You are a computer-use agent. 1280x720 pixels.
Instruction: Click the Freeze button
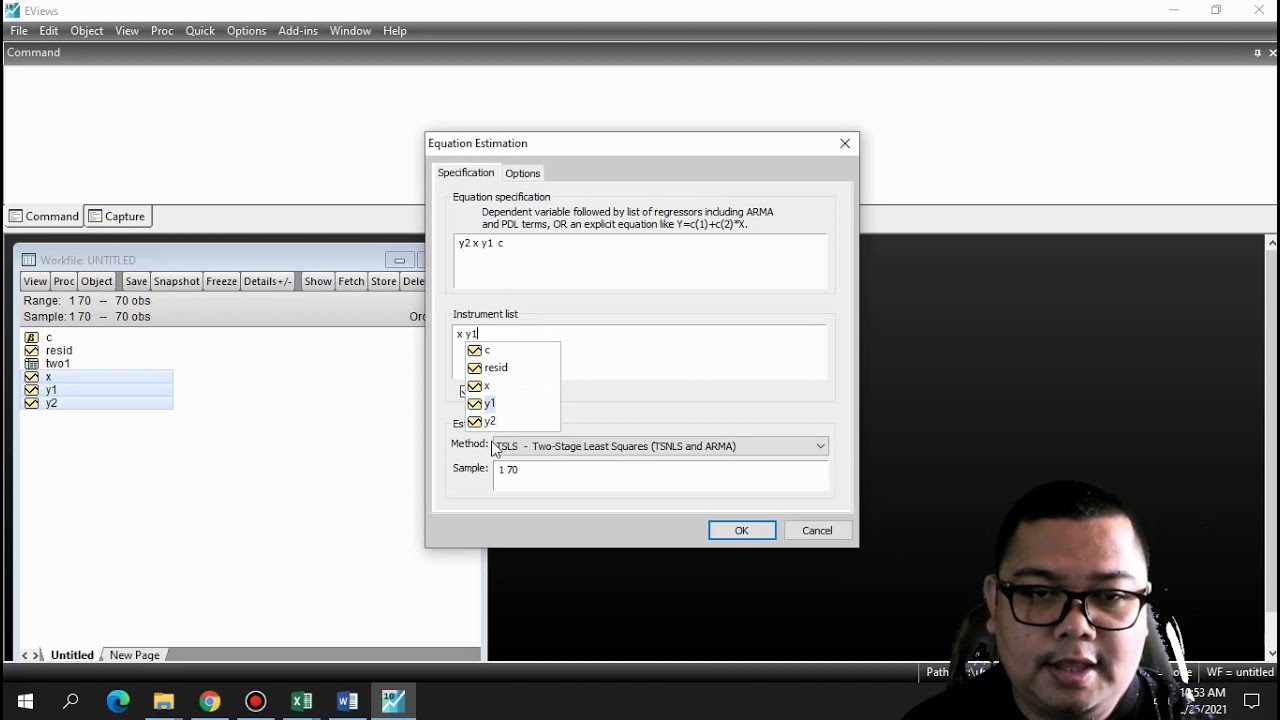(222, 282)
